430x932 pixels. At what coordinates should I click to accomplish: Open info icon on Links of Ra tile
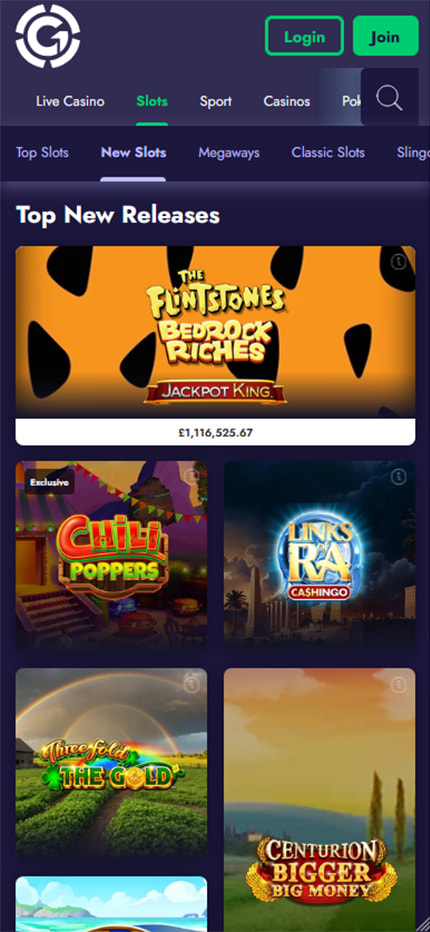point(398,477)
